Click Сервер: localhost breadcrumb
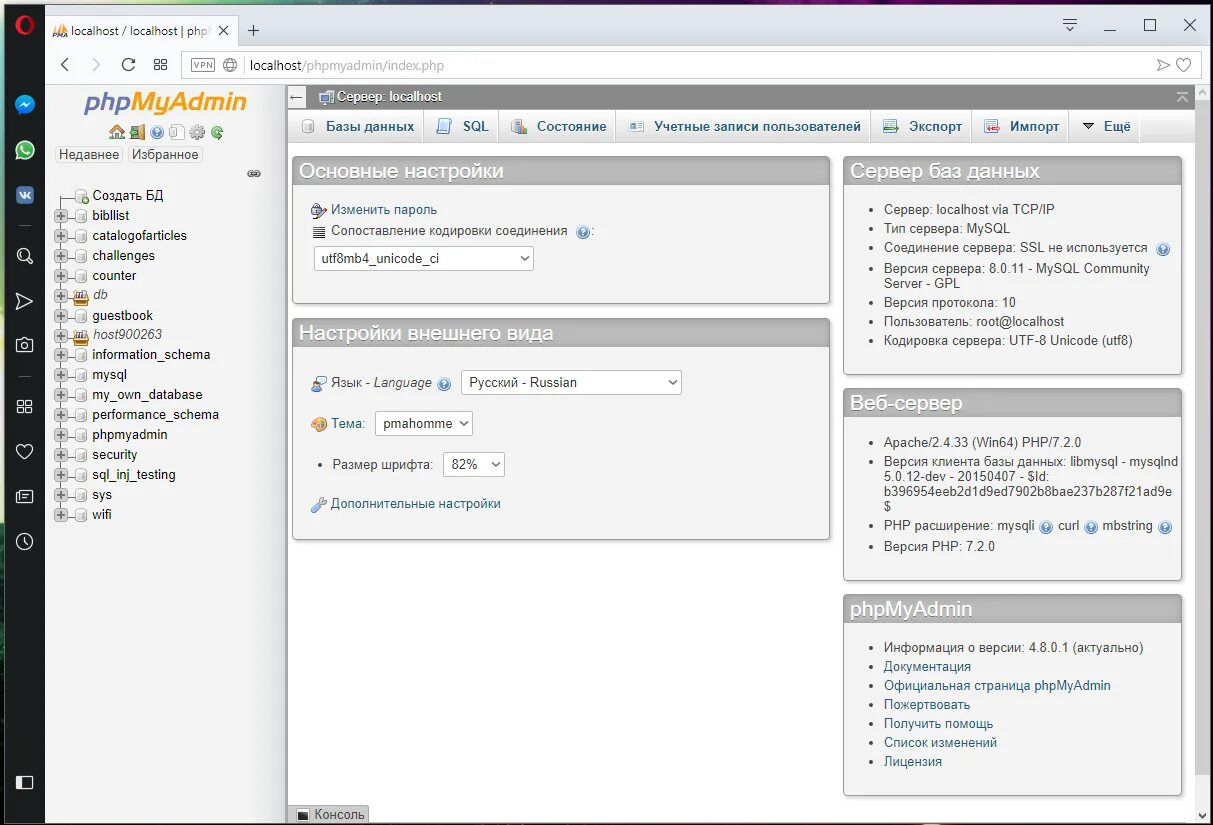Viewport: 1213px width, 825px height. click(389, 97)
